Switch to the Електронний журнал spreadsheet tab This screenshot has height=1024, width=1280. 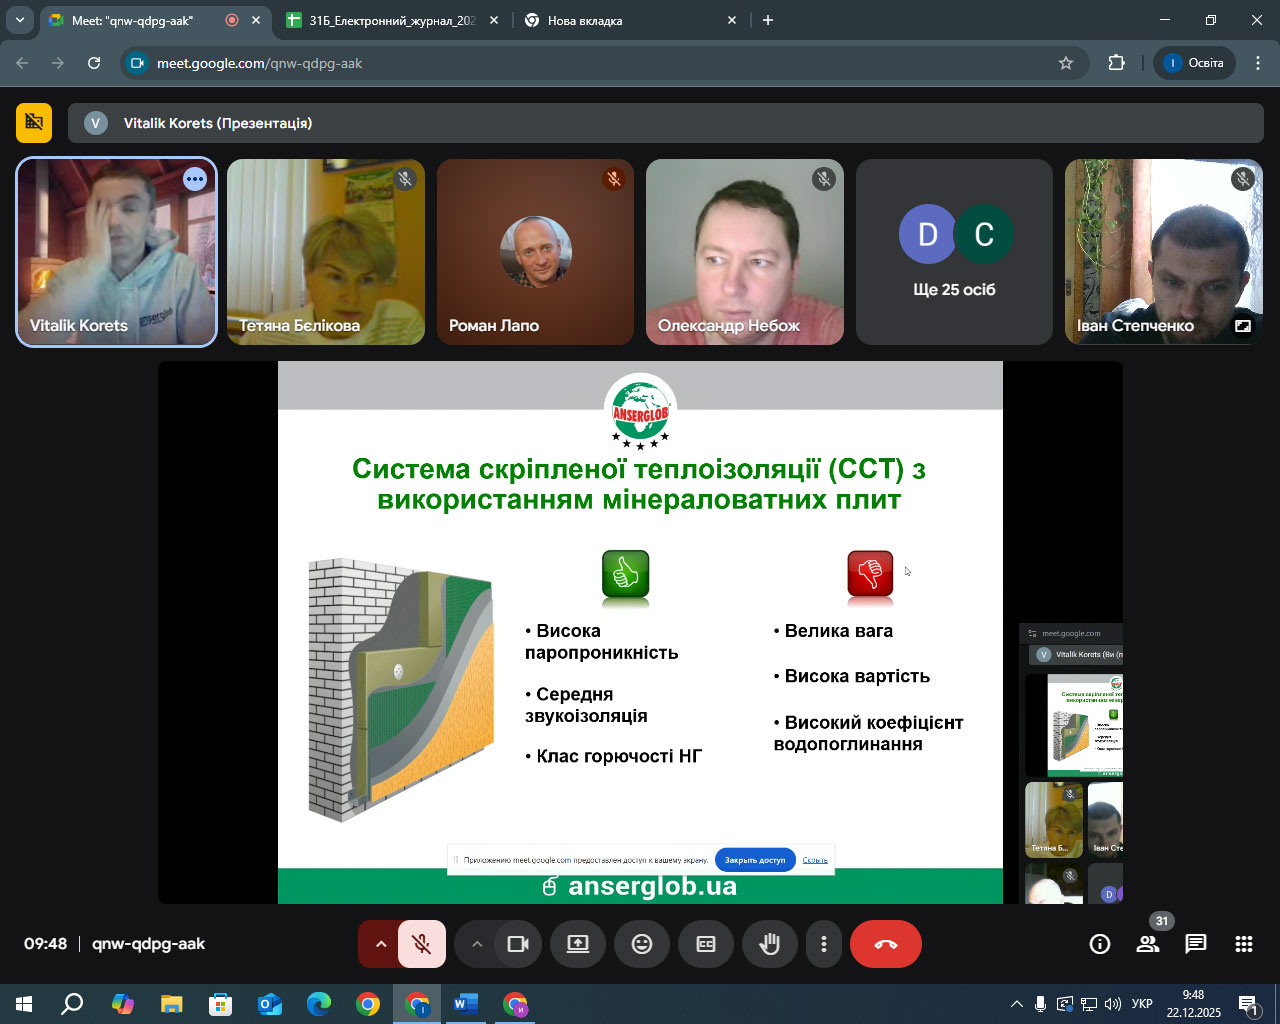tap(392, 20)
